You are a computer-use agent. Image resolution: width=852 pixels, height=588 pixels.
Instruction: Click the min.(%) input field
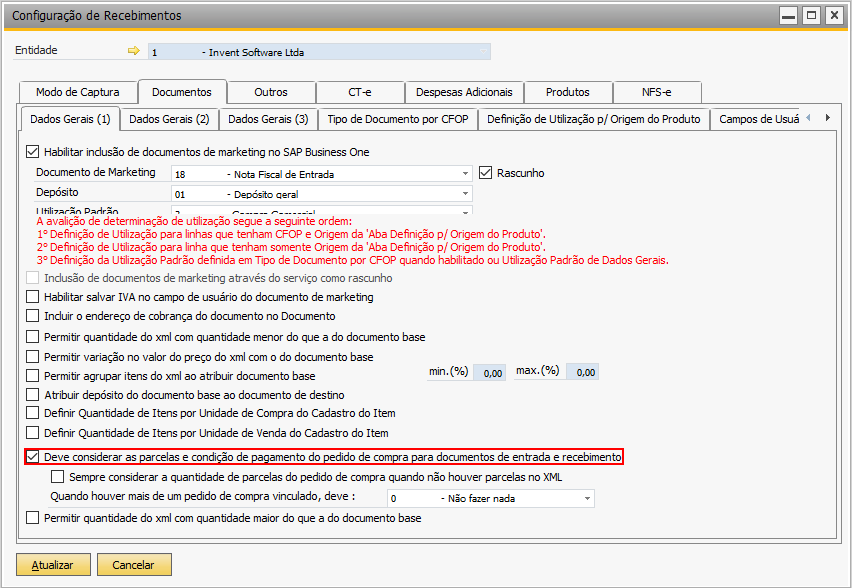pyautogui.click(x=490, y=372)
